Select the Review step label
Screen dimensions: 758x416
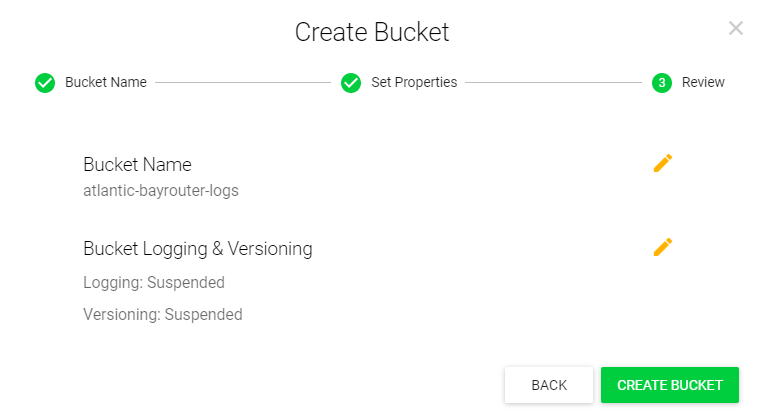(x=703, y=83)
